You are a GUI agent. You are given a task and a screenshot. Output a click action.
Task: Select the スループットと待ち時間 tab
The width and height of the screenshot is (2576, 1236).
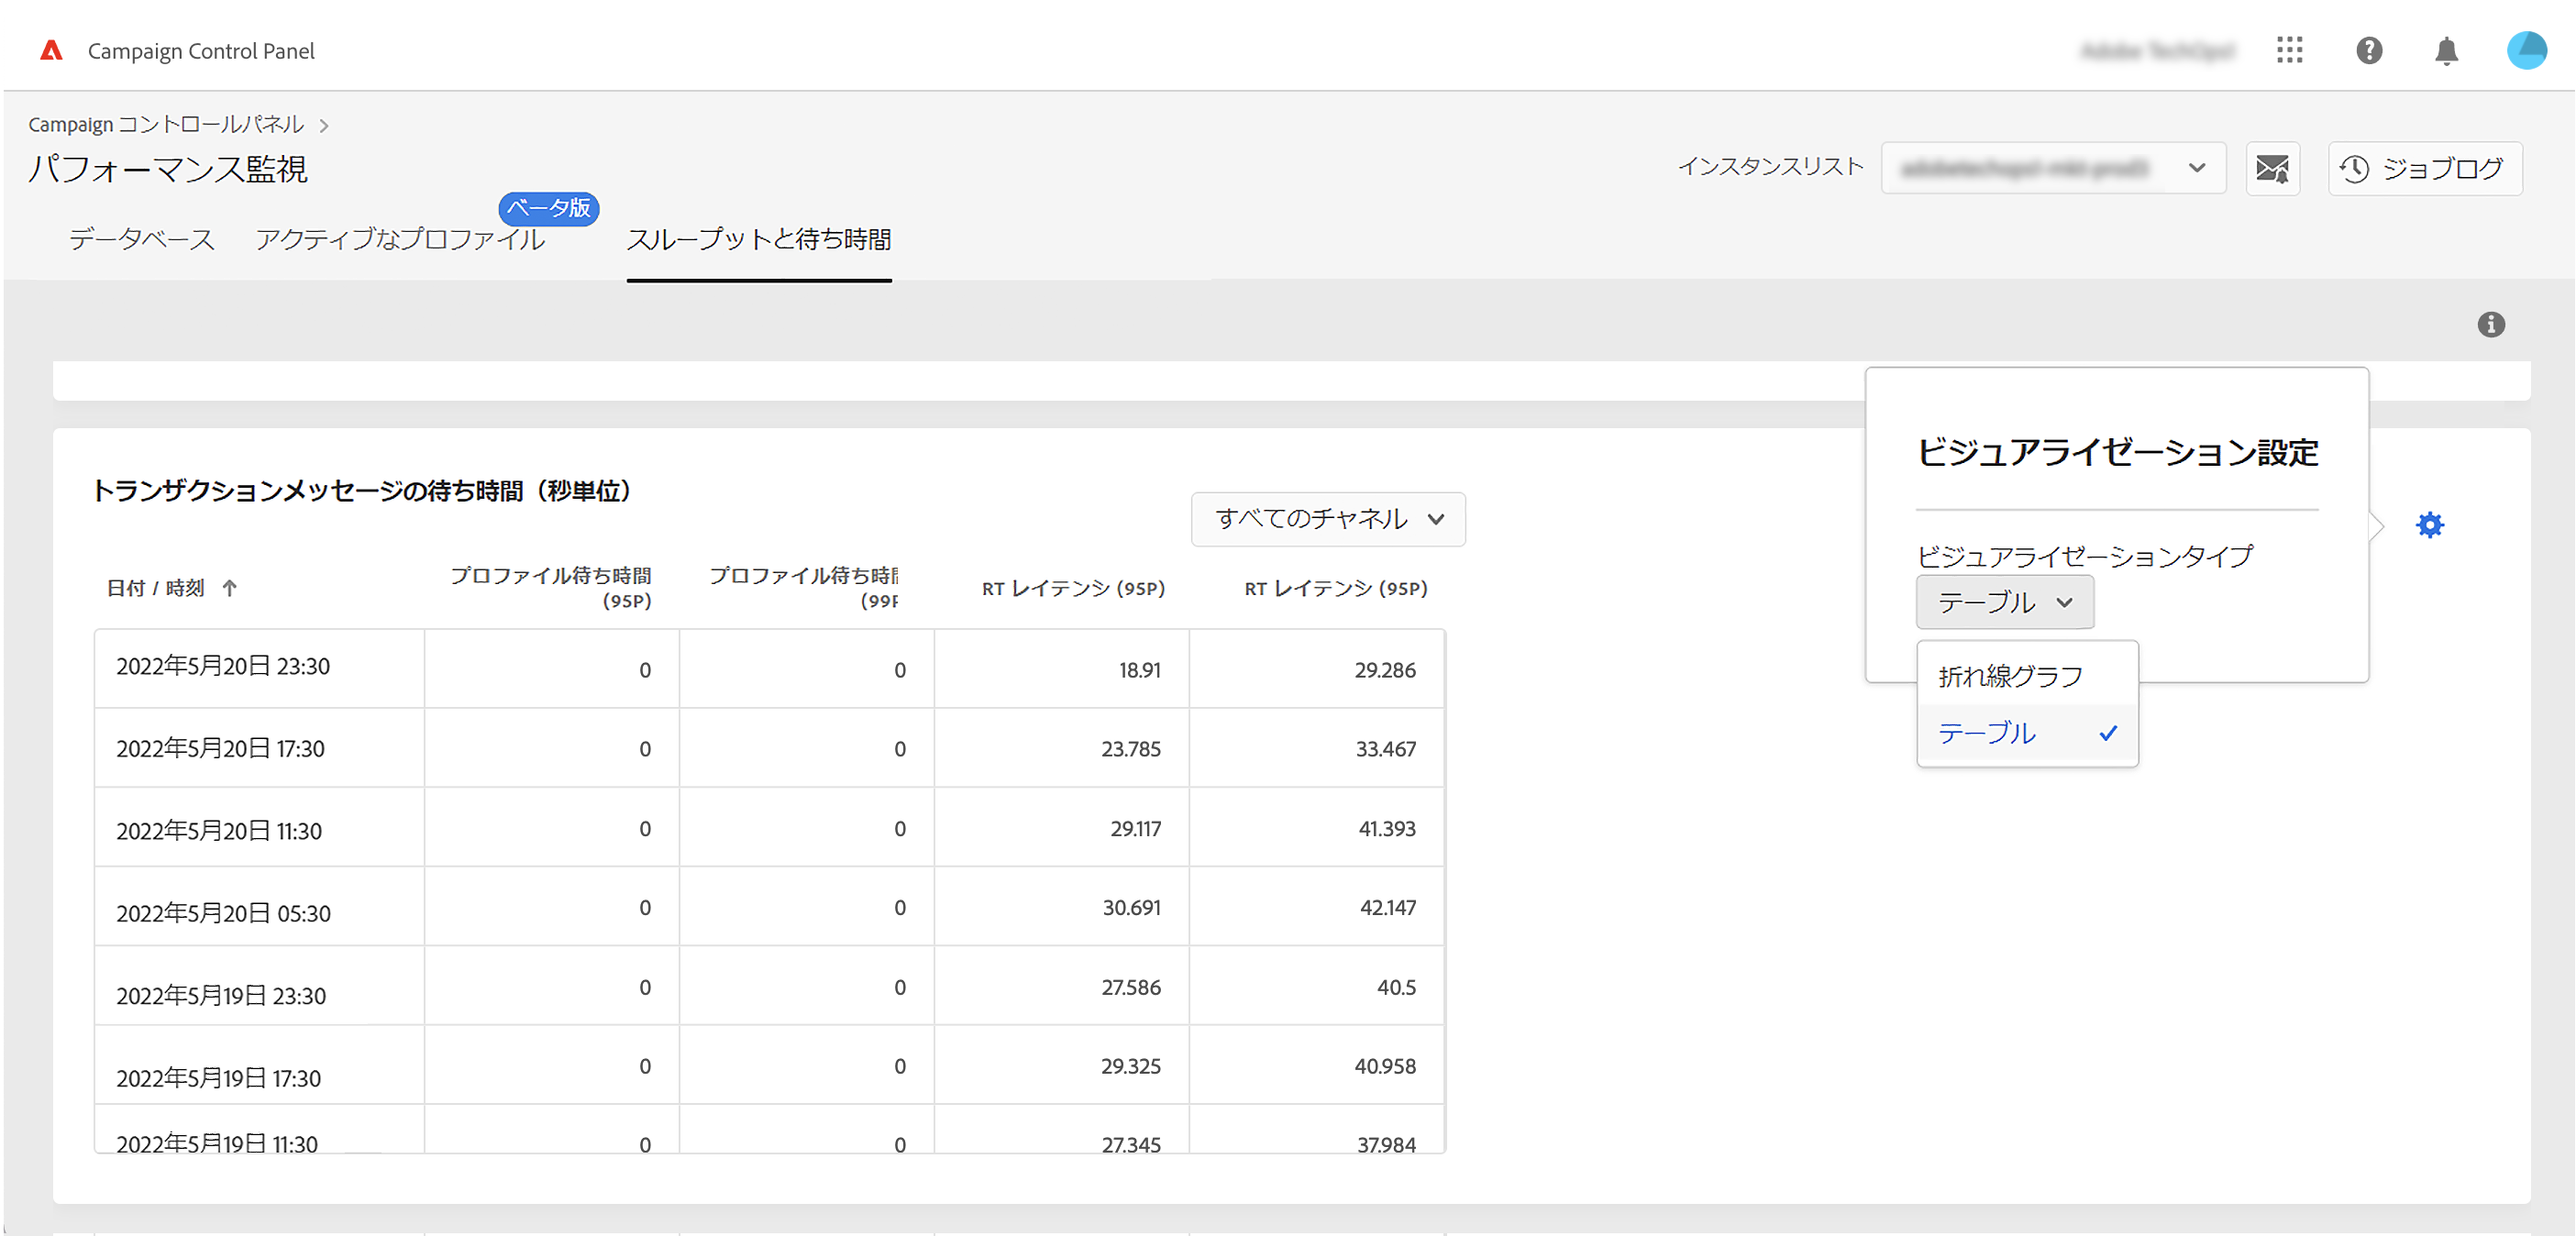coord(758,239)
